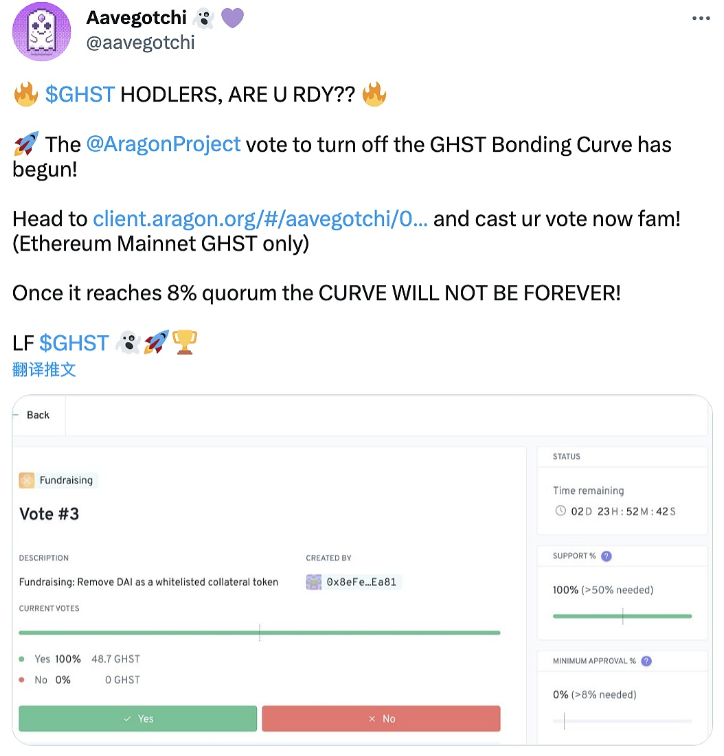
Task: Vote with the green Yes button
Action: 138,718
